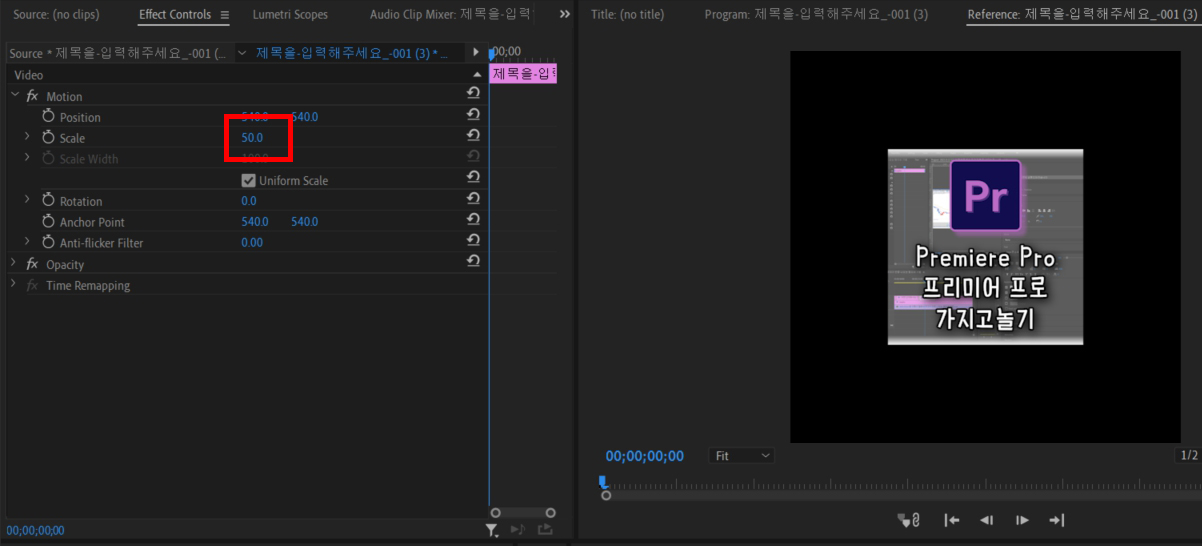The height and width of the screenshot is (546, 1202).
Task: Select the pink clip in Effect Controls timeline
Action: tap(523, 73)
